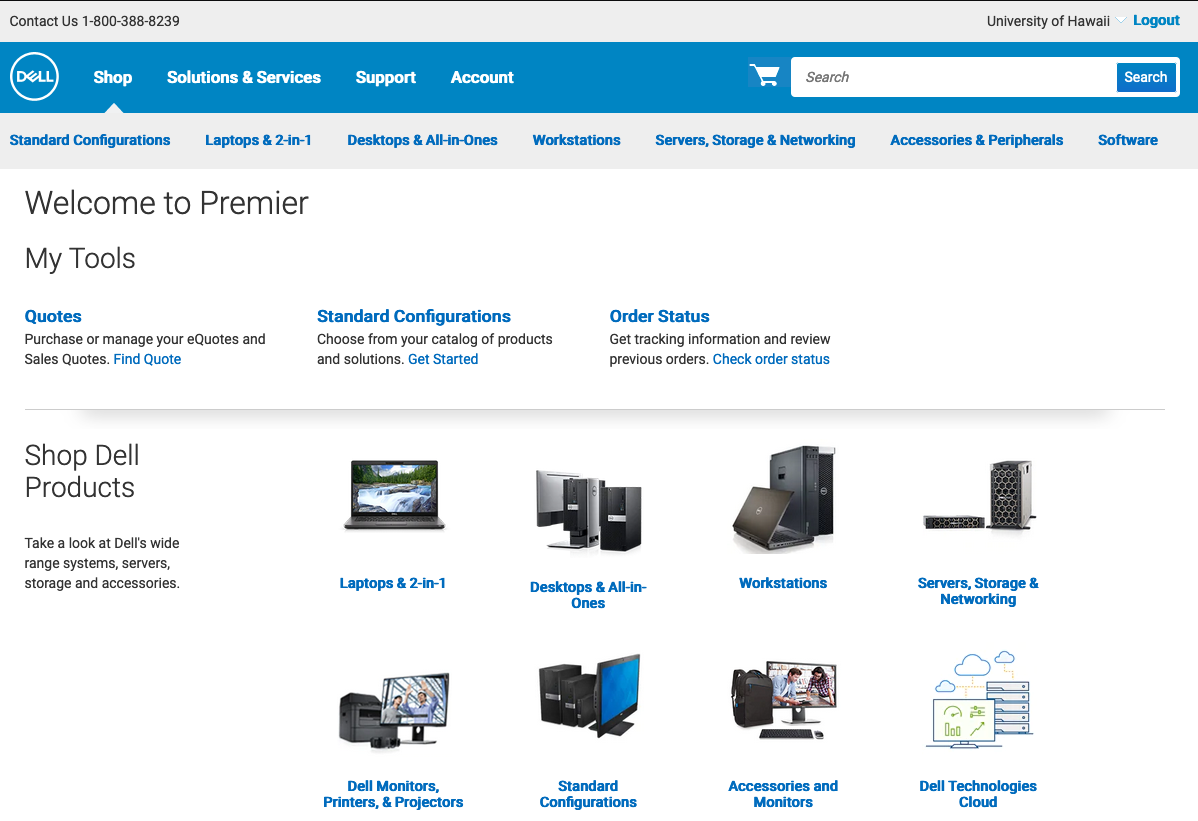The width and height of the screenshot is (1198, 821).
Task: Click the Workstations product image
Action: [783, 499]
